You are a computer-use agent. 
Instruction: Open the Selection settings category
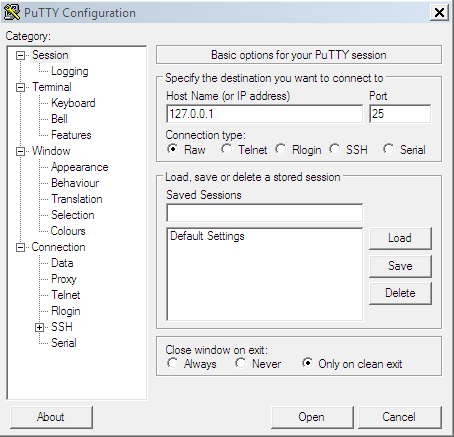click(x=73, y=215)
